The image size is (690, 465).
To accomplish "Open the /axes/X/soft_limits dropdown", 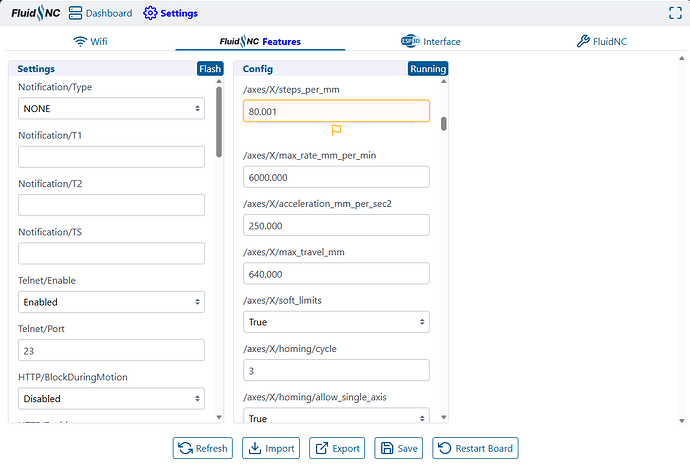I will [336, 322].
